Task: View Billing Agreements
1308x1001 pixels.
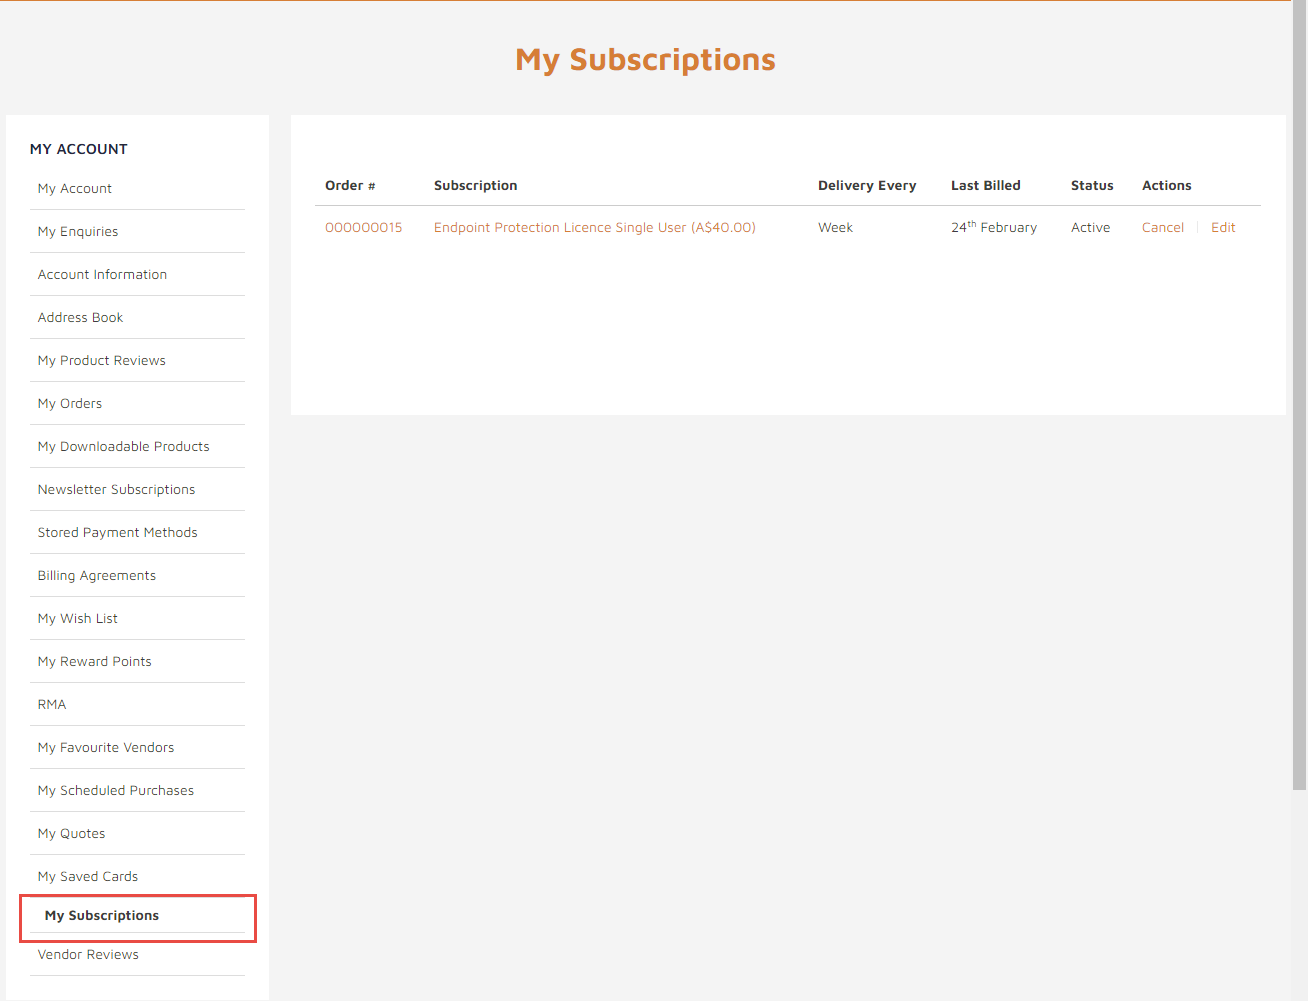Action: tap(97, 575)
